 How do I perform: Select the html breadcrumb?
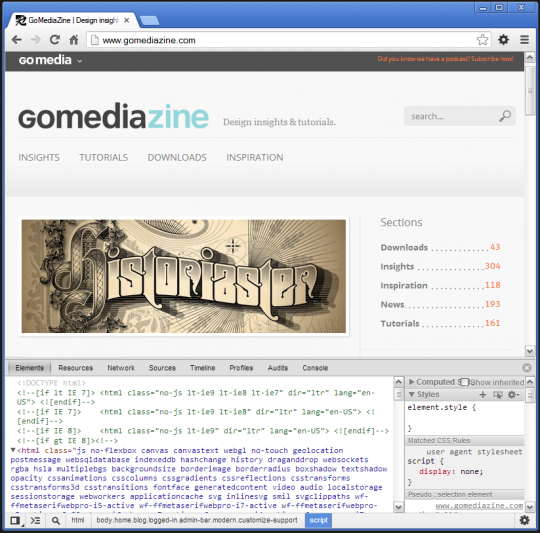(77, 520)
